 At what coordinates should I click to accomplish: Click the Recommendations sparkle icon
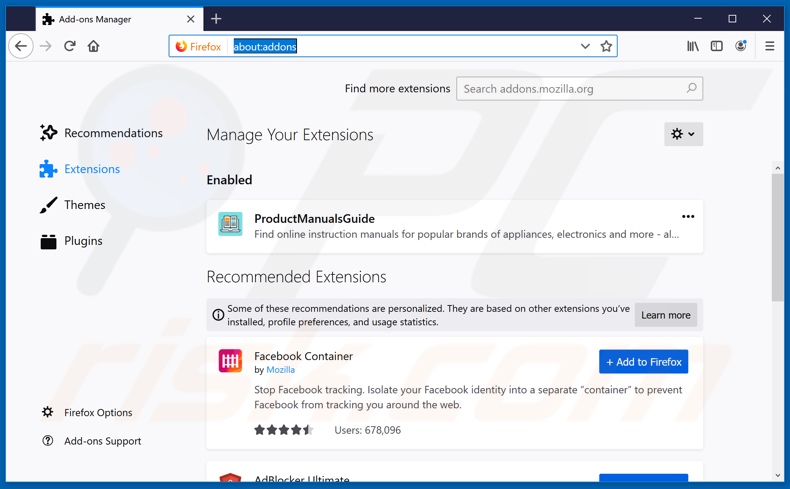click(48, 132)
